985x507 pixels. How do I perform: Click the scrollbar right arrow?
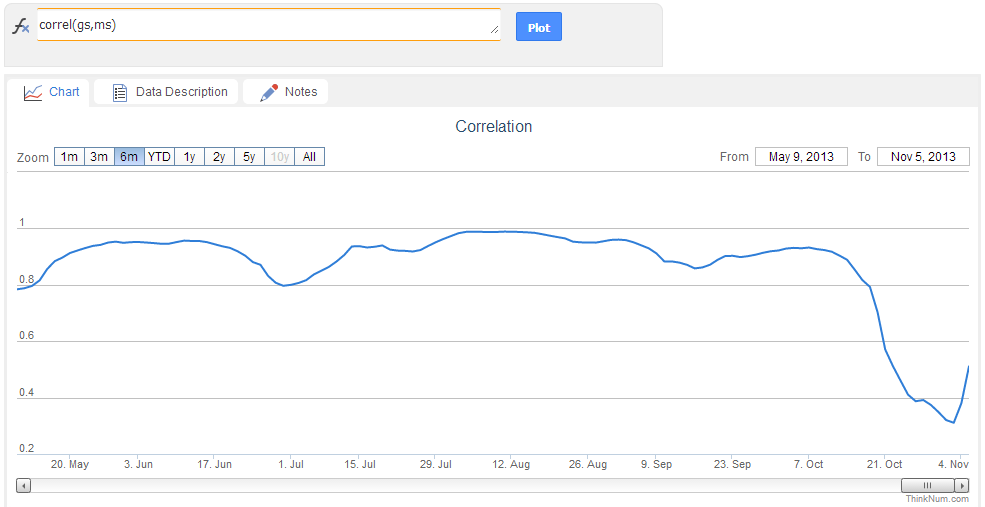tap(962, 485)
